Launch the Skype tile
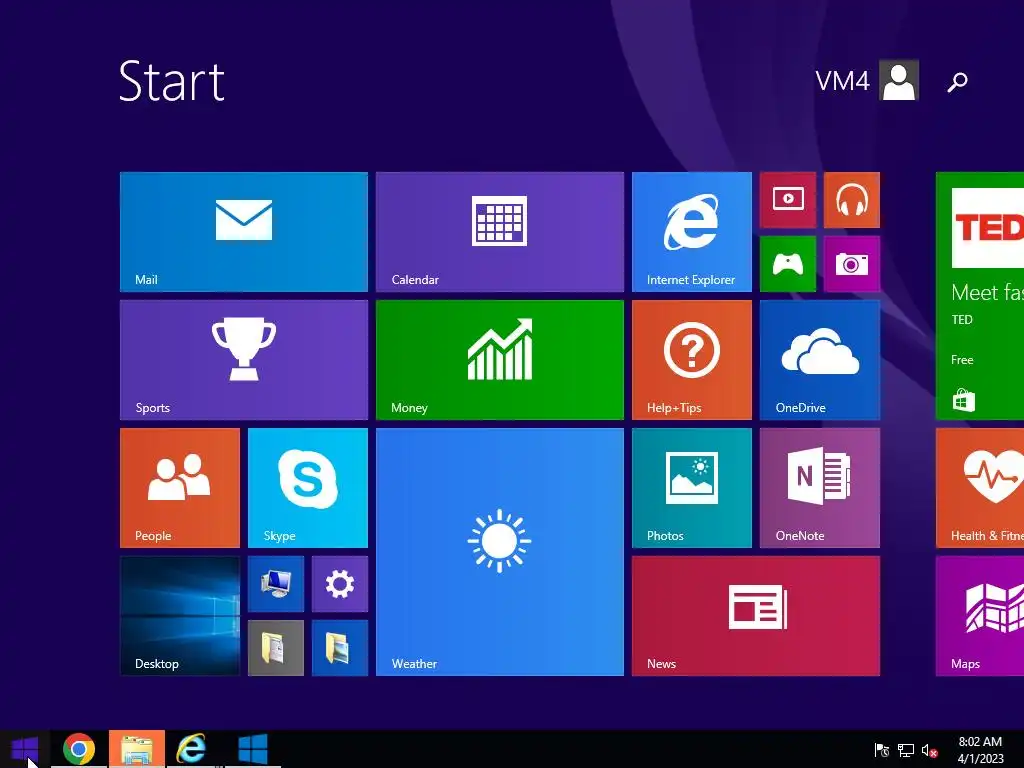The width and height of the screenshot is (1024, 768). tap(308, 488)
